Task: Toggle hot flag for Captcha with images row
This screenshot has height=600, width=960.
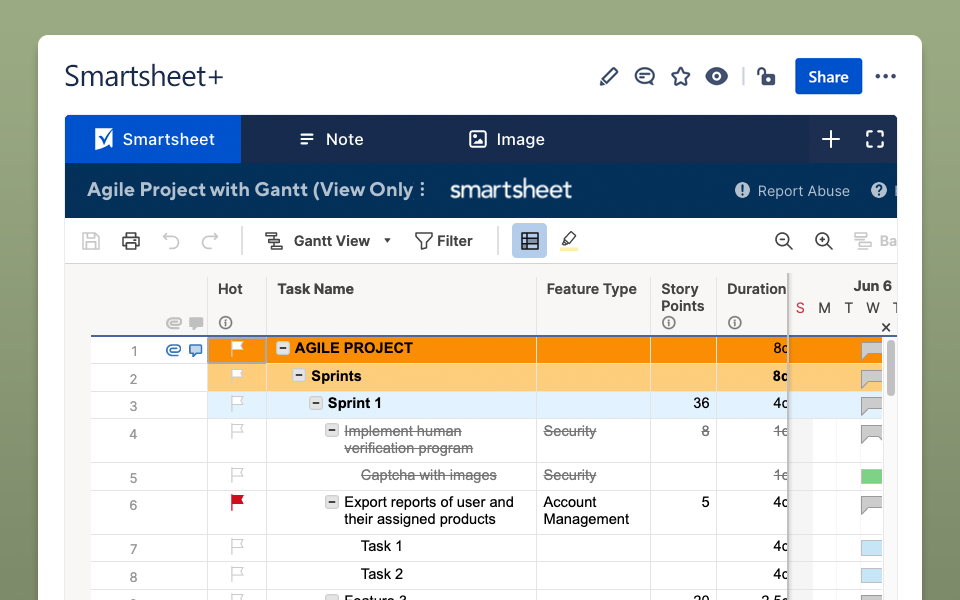Action: (x=237, y=474)
